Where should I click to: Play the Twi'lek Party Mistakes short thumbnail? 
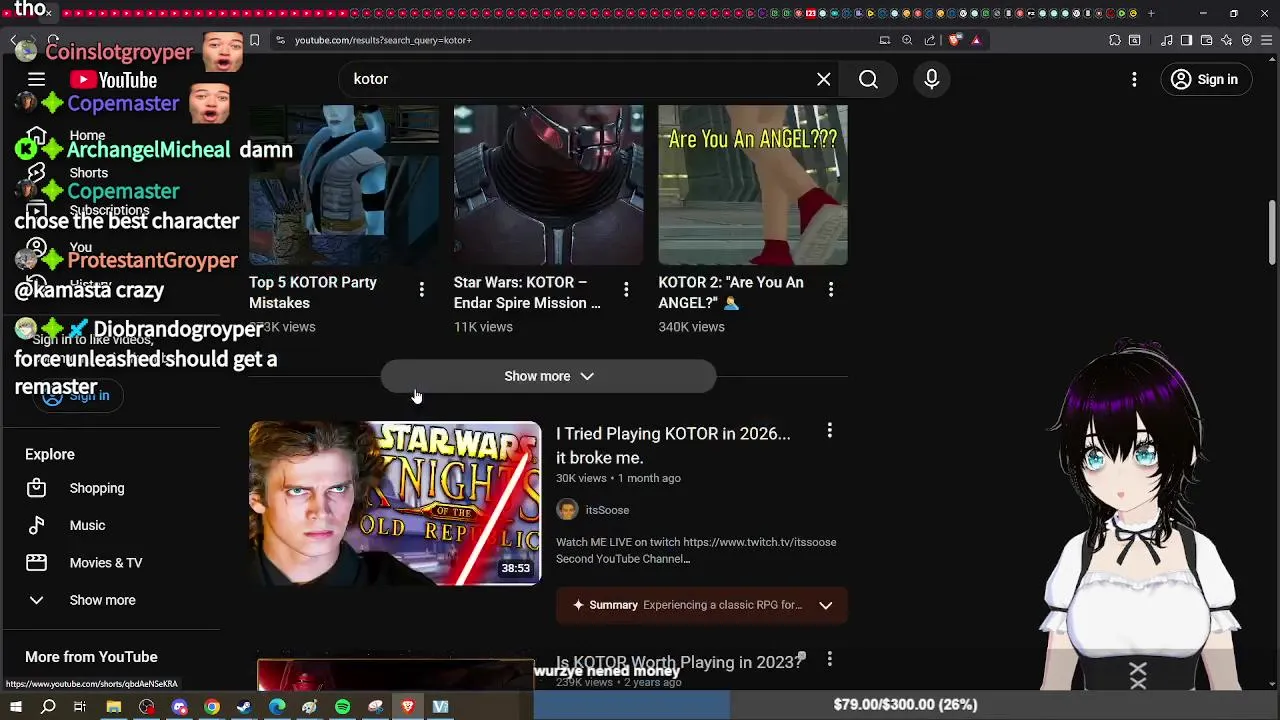click(x=344, y=185)
